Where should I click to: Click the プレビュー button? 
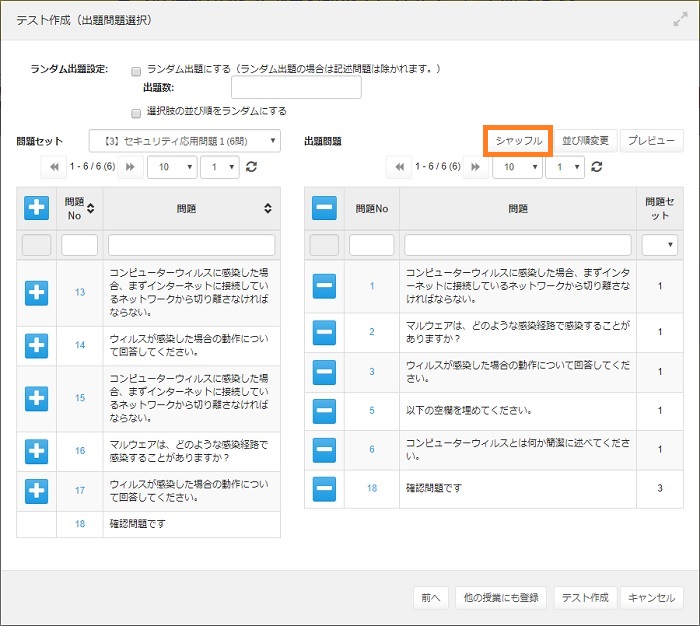[x=652, y=141]
